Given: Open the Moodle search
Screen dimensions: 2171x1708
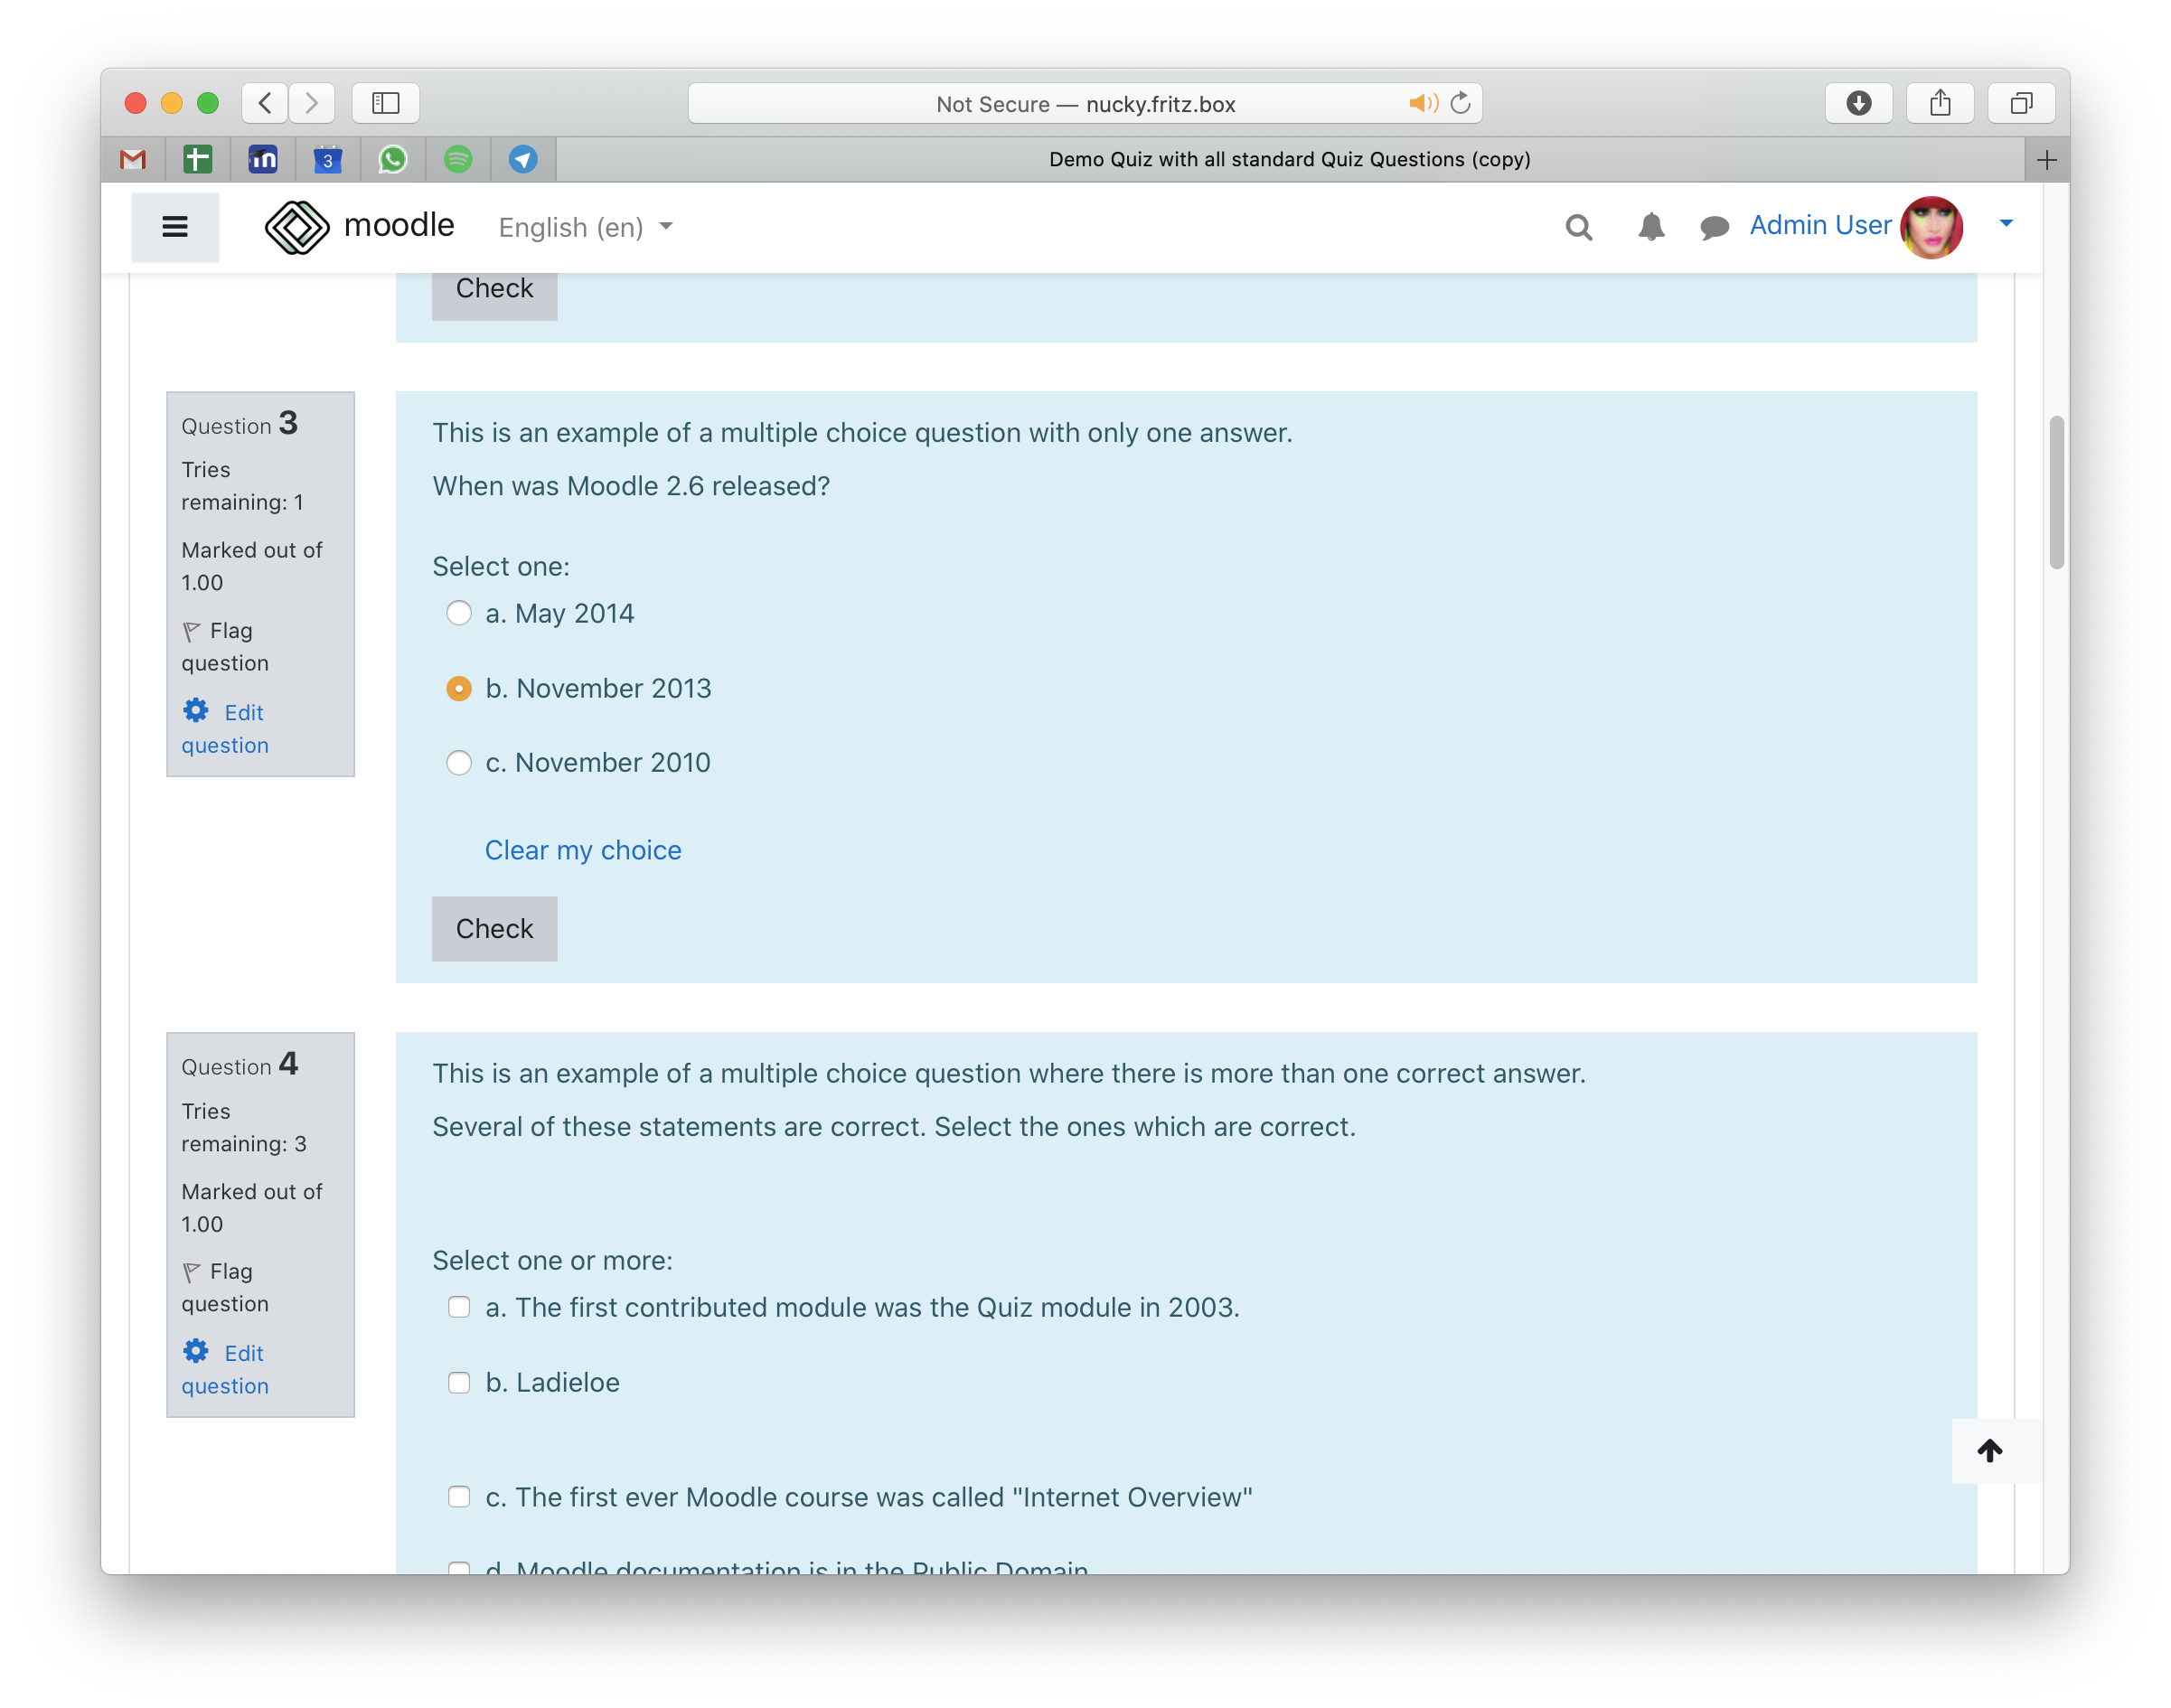Looking at the screenshot, I should pyautogui.click(x=1579, y=228).
